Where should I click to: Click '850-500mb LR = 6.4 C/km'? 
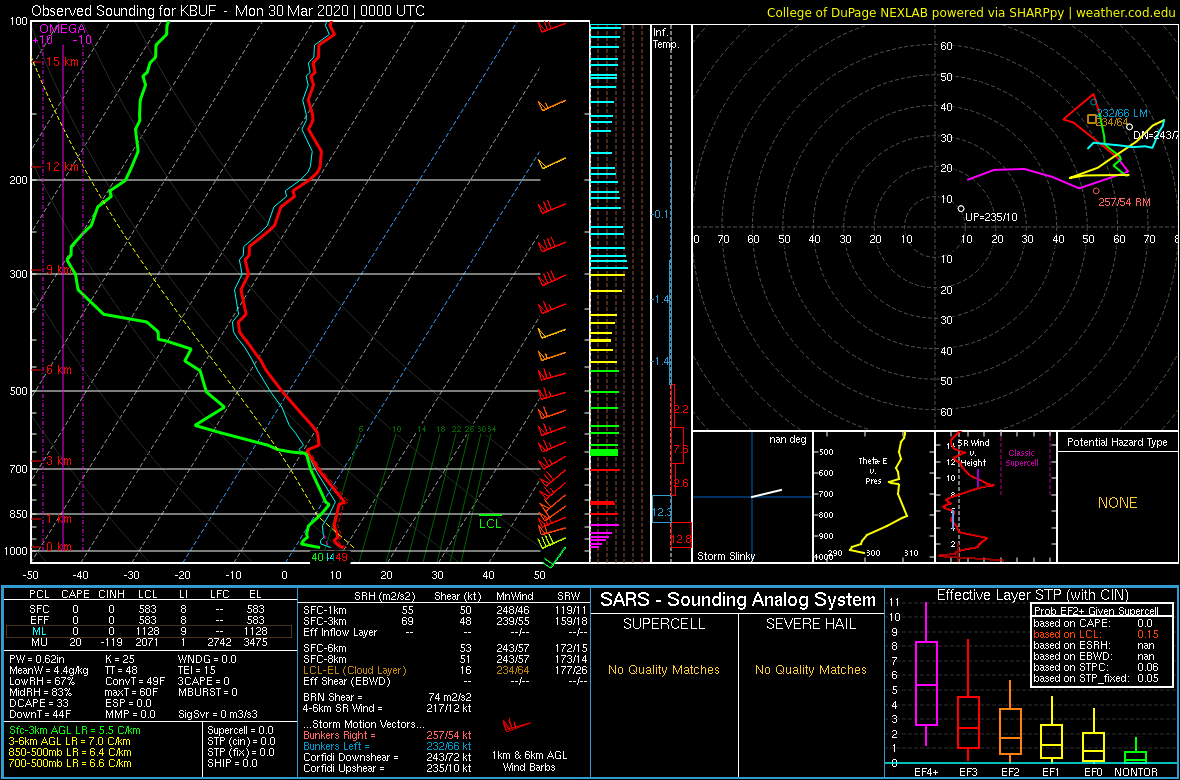tap(70, 752)
